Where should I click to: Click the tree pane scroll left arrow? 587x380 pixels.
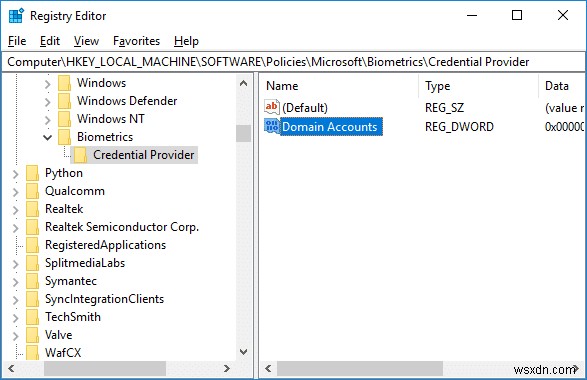coord(11,368)
